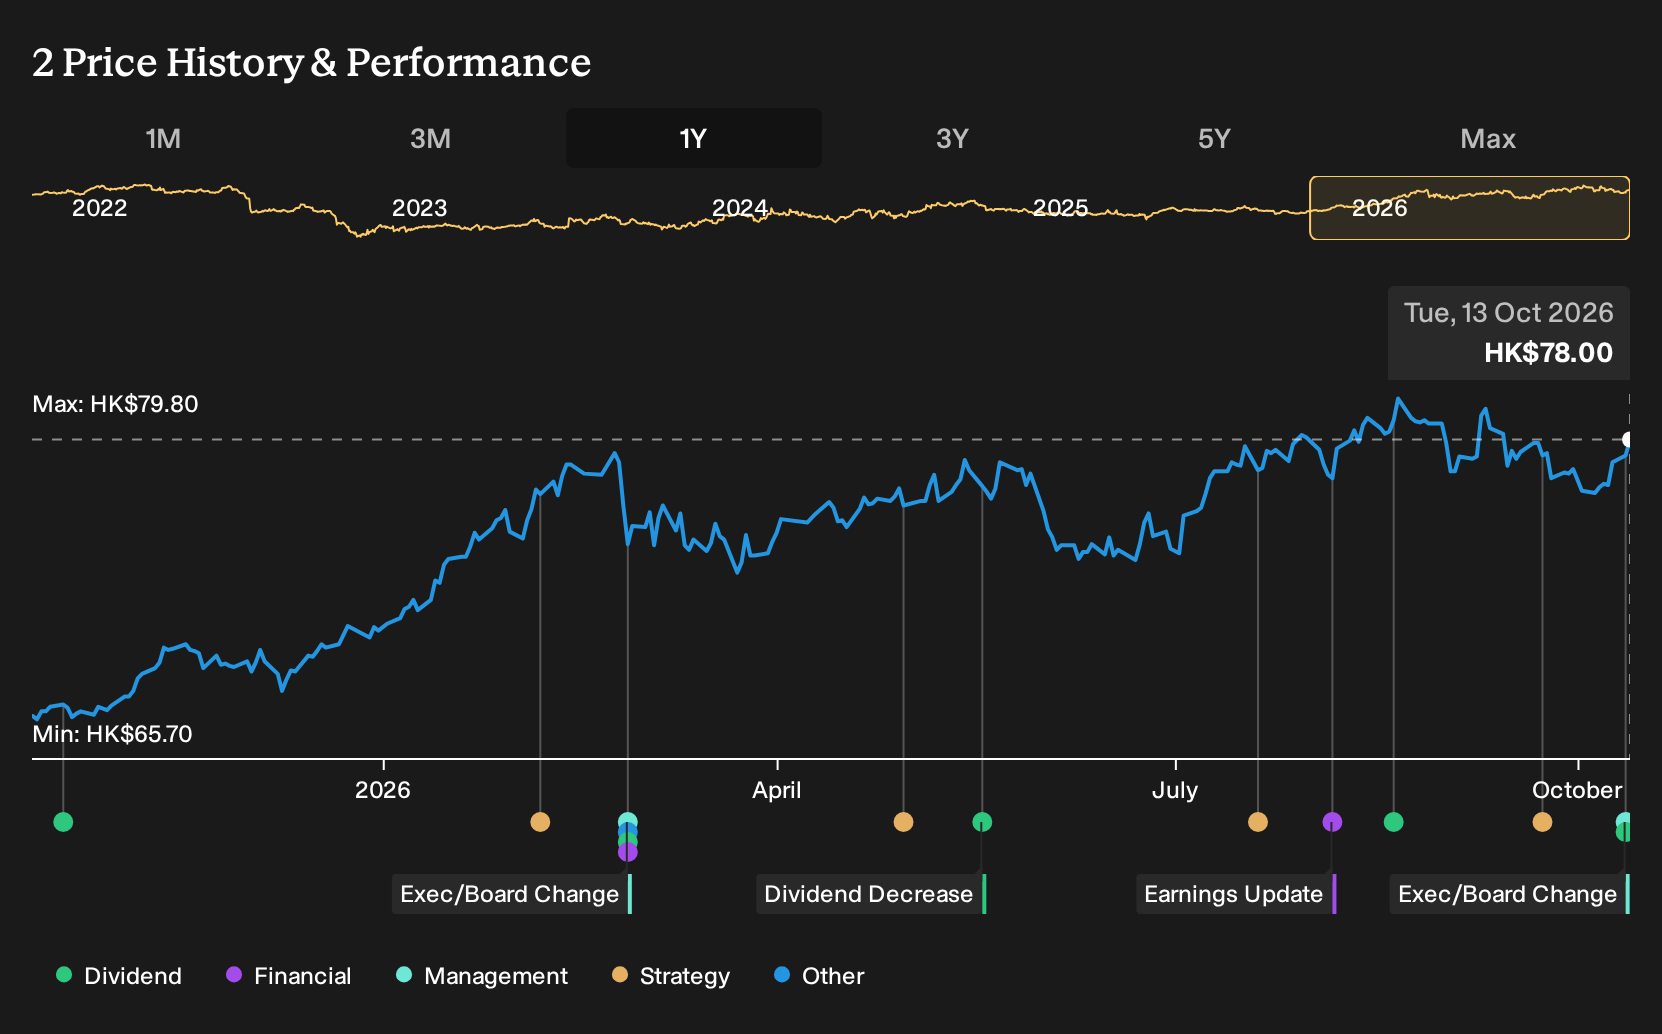
Task: Click the white current-price dot on chart
Action: coord(1628,439)
